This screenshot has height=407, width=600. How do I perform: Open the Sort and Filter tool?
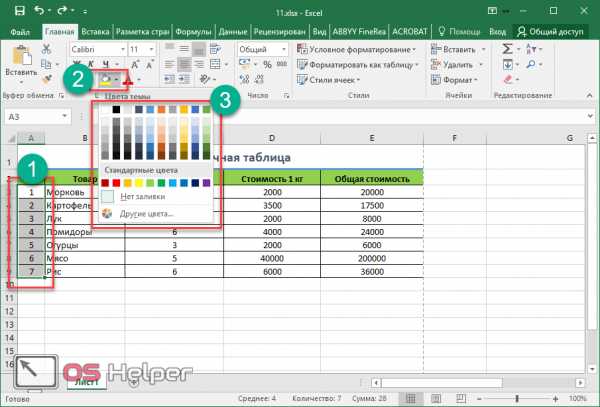pos(531,49)
